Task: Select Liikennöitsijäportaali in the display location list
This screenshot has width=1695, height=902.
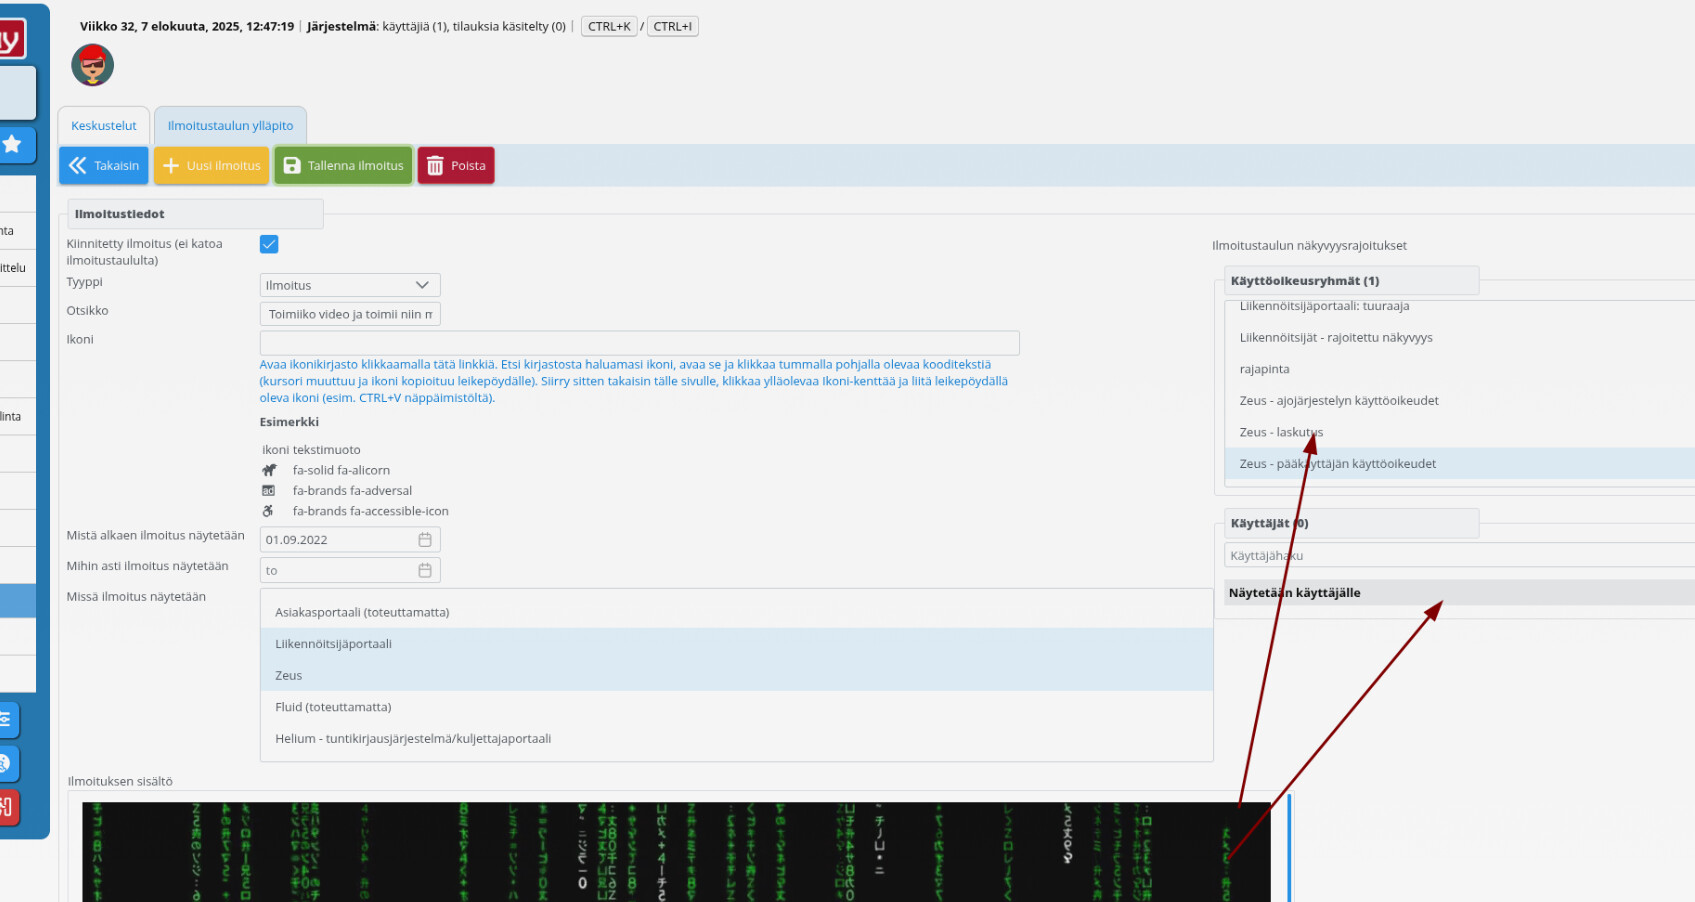Action: [333, 644]
